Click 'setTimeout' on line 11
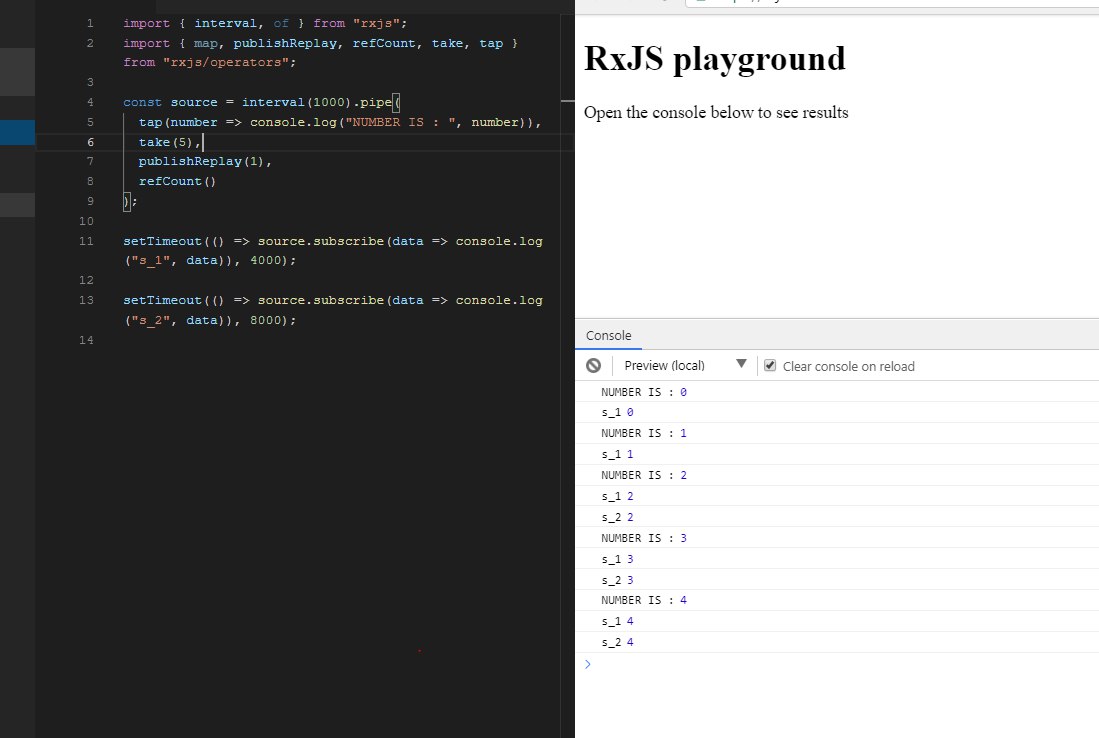Viewport: 1099px width, 738px height. coord(163,241)
